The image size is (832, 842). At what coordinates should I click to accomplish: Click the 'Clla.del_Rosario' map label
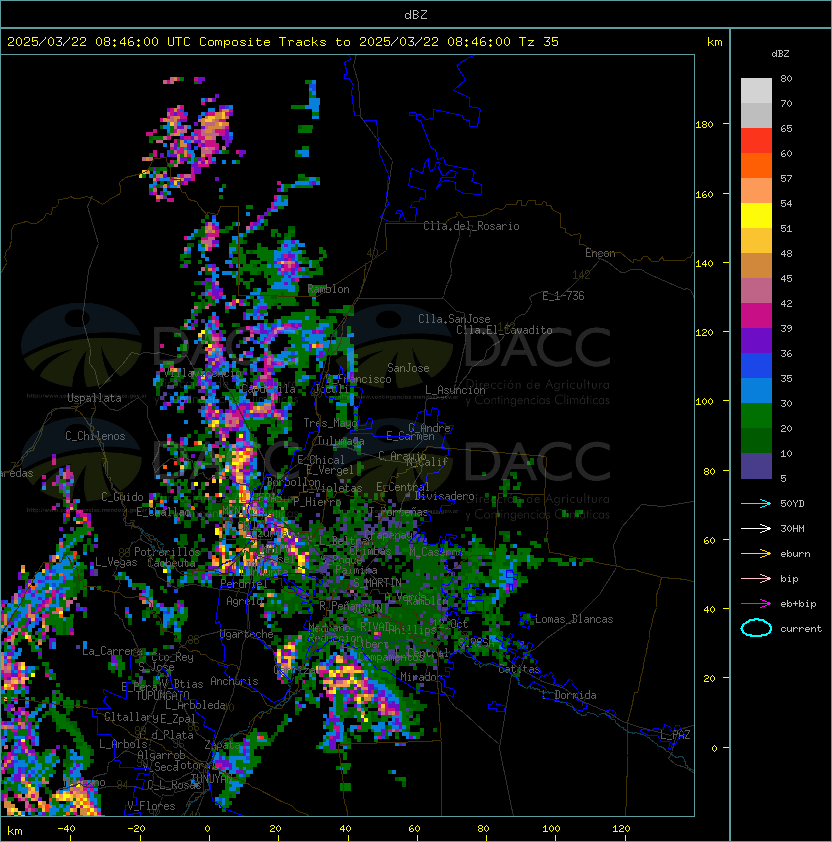(x=471, y=226)
